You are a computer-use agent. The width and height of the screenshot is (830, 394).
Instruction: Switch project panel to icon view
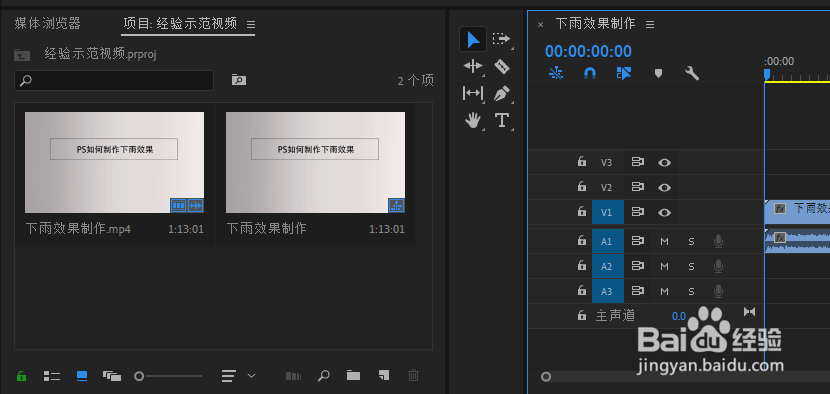(x=82, y=376)
